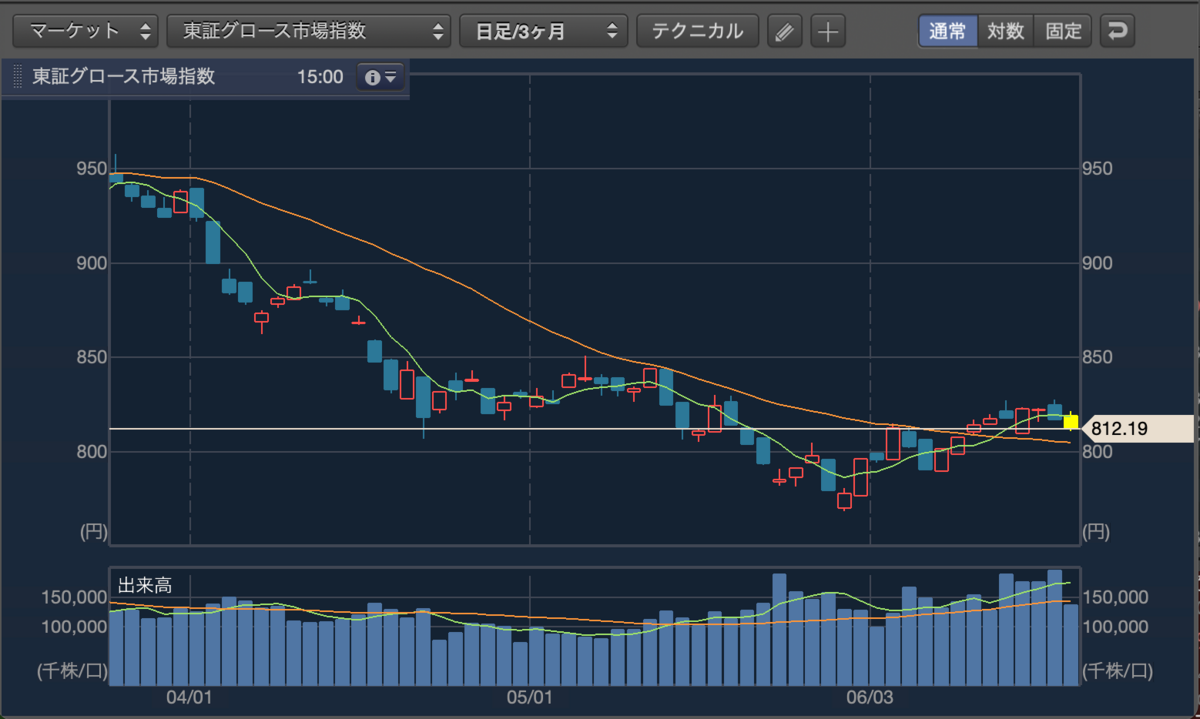Viewport: 1200px width, 719px height.
Task: Select the 対数 logarithmic scale mode
Action: coord(1005,31)
